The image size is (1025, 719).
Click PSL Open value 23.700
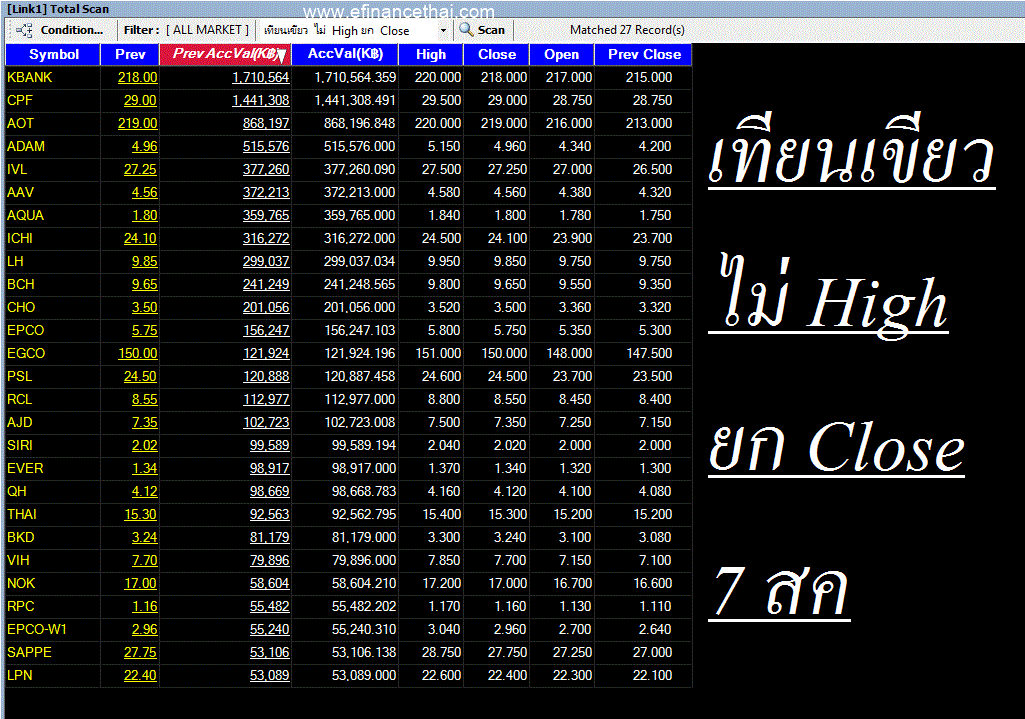[x=572, y=376]
